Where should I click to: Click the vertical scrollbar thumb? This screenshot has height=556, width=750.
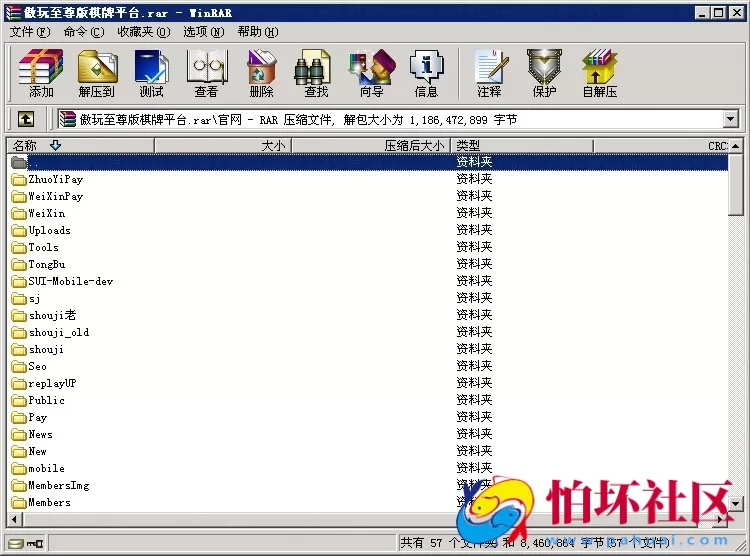pos(736,185)
